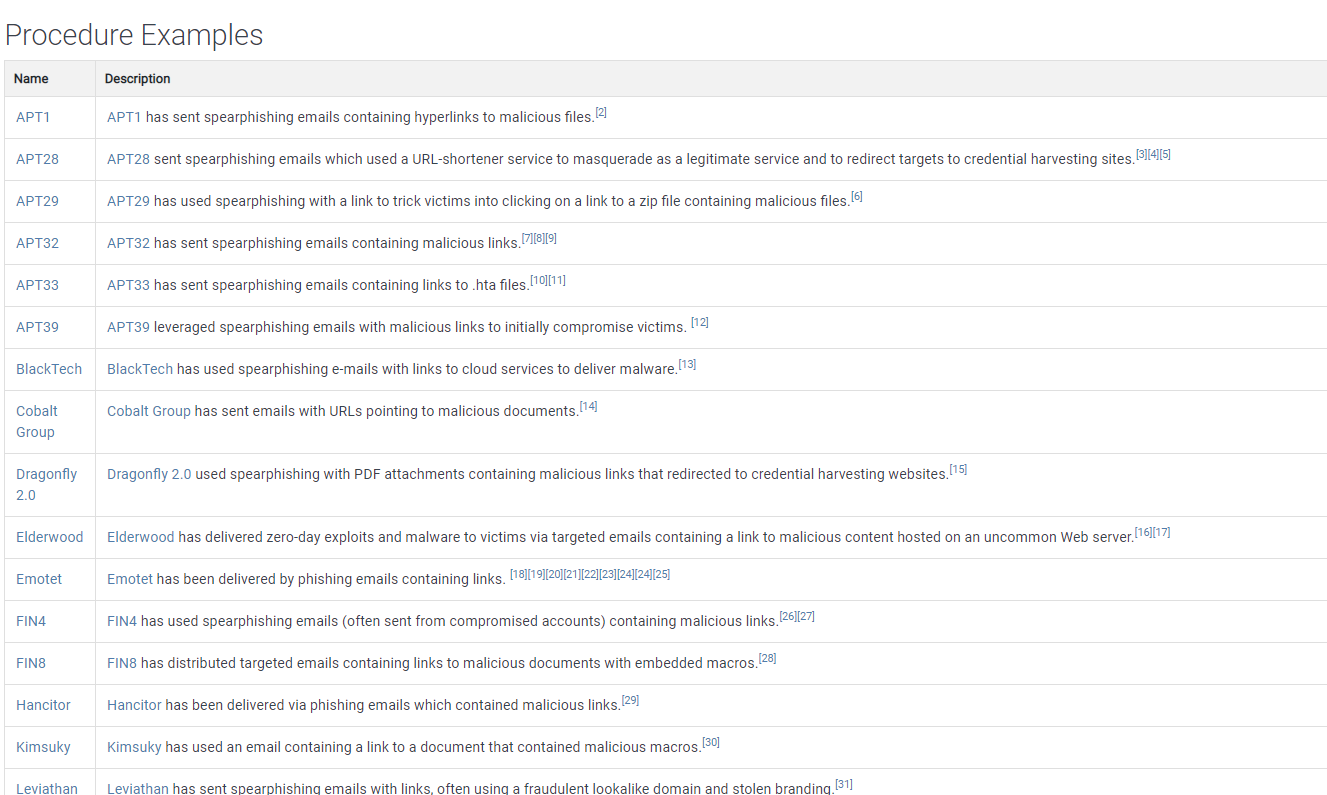Click Kimsuky link in the description text

point(134,747)
